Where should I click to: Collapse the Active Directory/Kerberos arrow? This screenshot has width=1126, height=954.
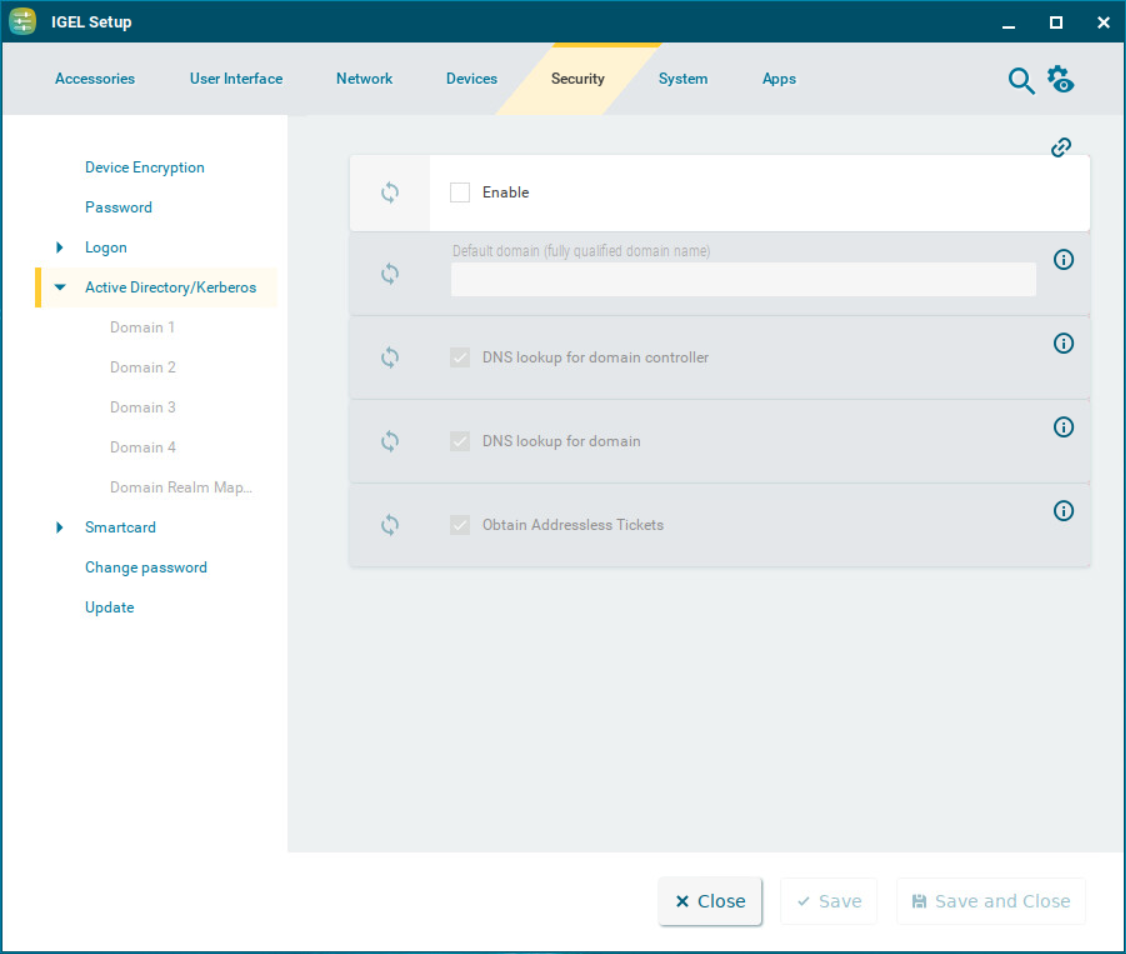[60, 288]
